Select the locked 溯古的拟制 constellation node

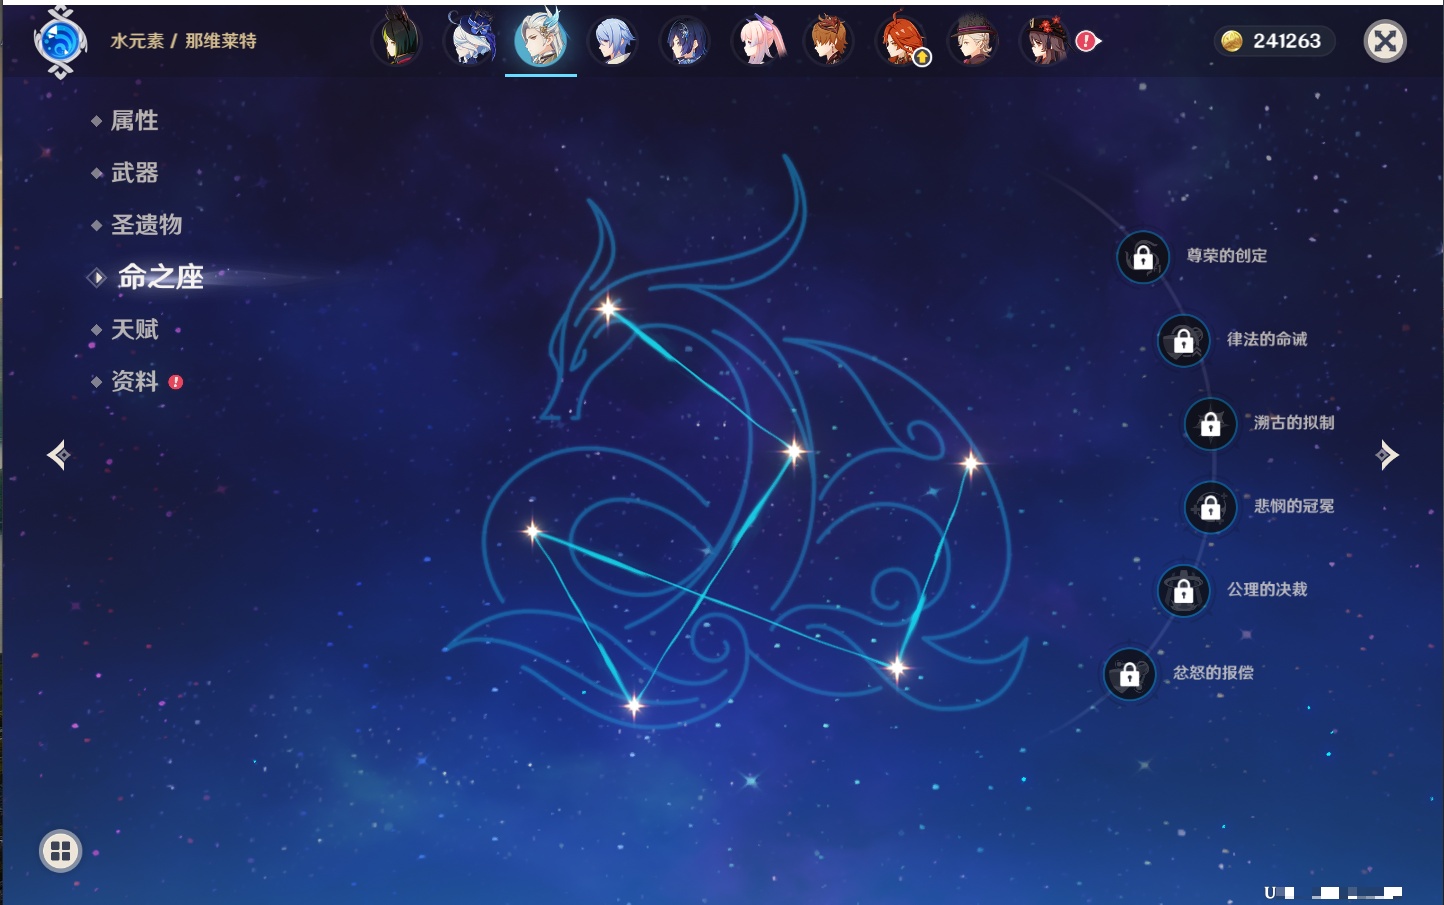(x=1210, y=423)
